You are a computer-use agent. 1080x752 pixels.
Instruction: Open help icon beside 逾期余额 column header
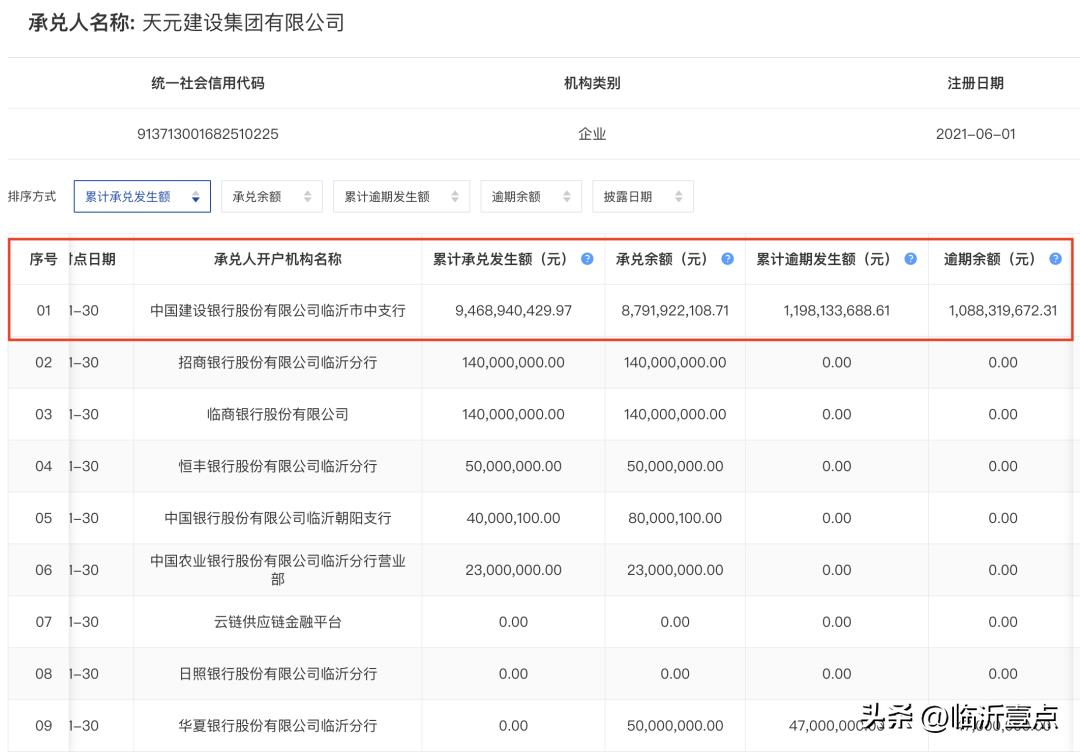(1055, 259)
